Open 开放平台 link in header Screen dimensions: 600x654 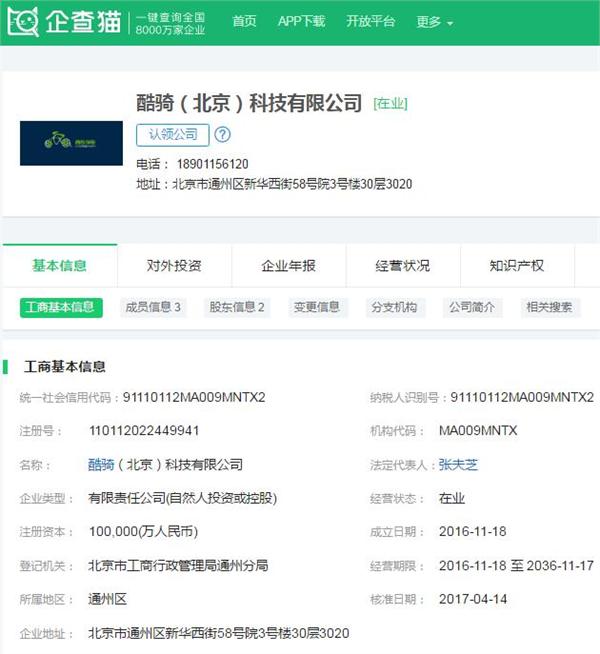coord(371,21)
